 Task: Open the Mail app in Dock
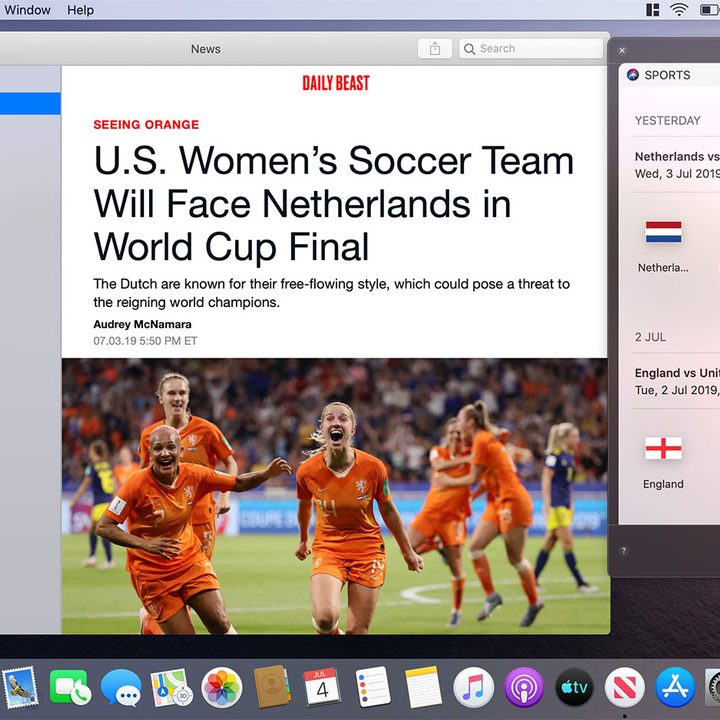click(20, 687)
